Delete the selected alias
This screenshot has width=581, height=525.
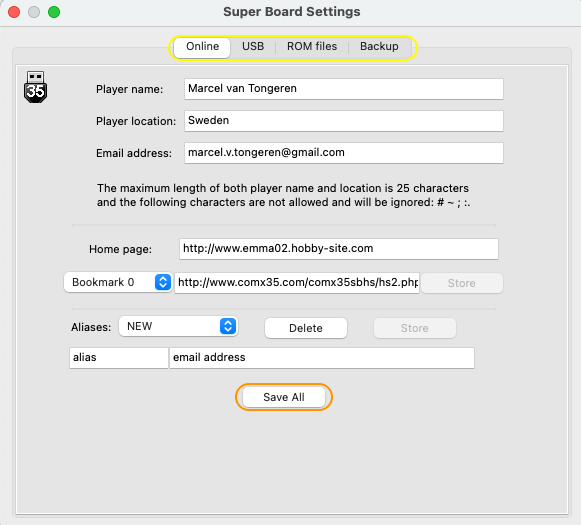tap(306, 328)
